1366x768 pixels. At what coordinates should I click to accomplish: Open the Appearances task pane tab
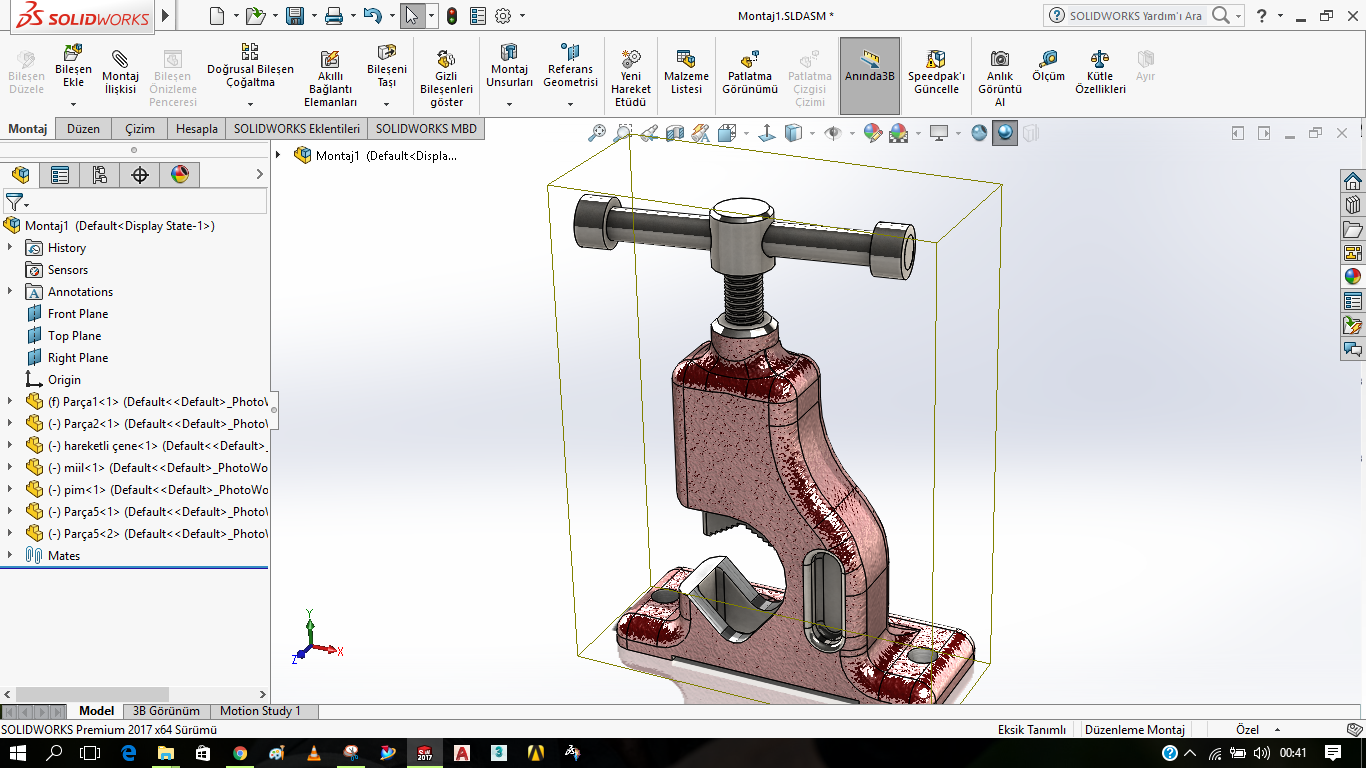pos(1353,276)
